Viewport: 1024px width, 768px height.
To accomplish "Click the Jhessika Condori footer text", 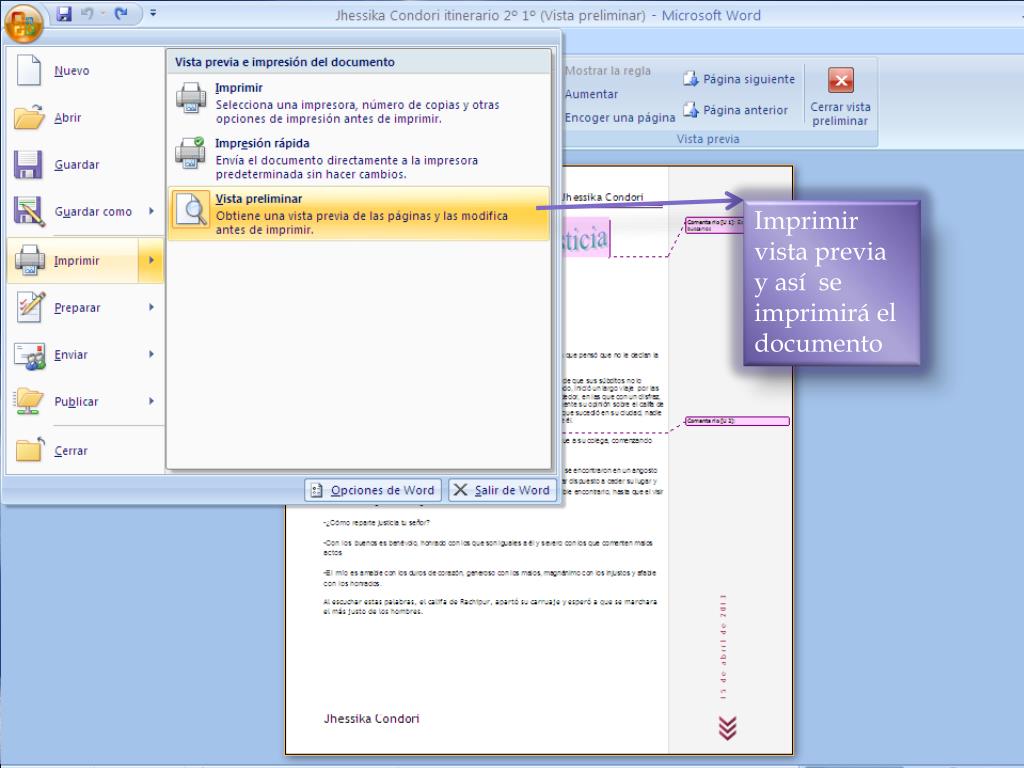I will (372, 718).
